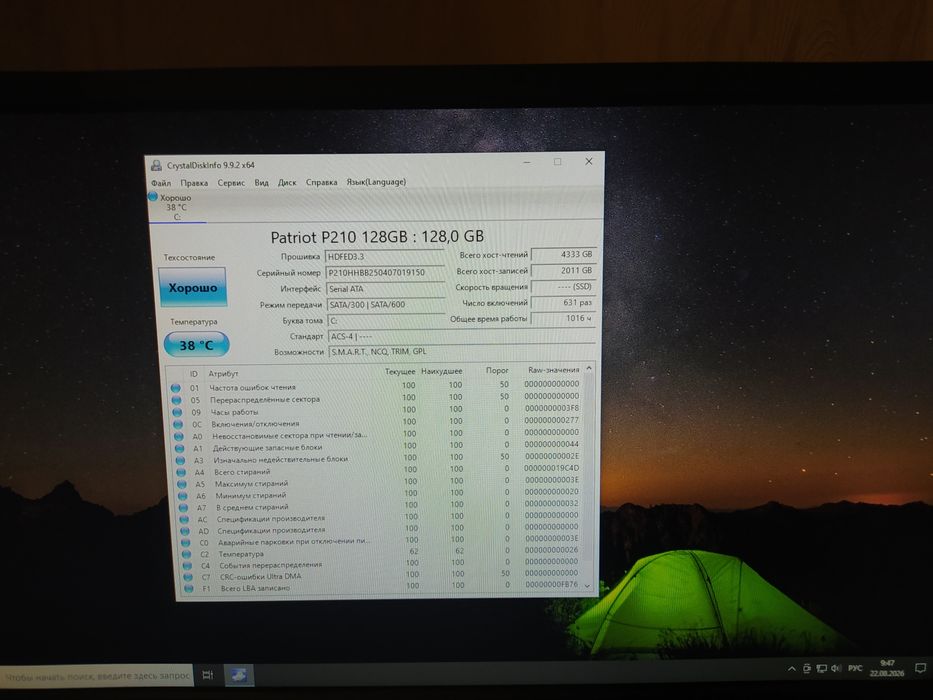Click the Текущее column header
This screenshot has width=933, height=700.
point(400,371)
